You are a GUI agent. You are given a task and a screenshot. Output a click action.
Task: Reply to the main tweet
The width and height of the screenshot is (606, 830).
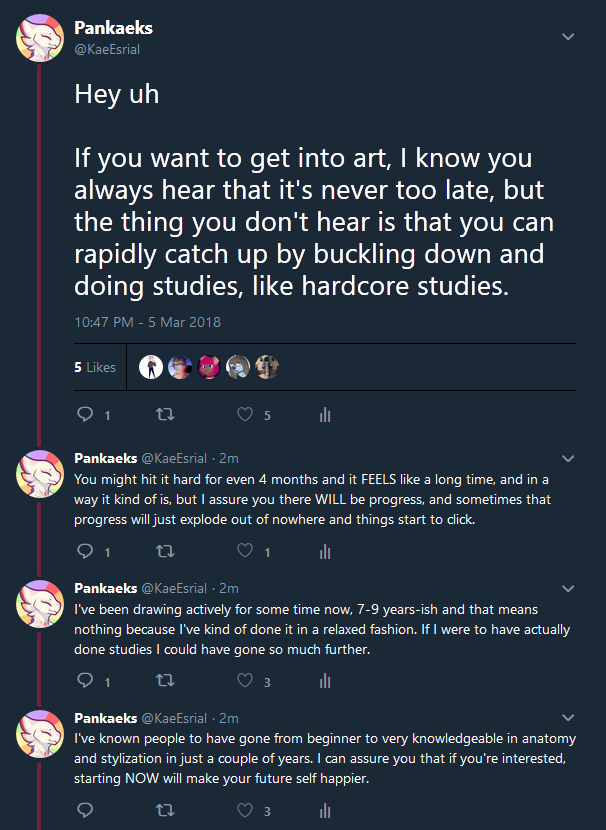[85, 415]
